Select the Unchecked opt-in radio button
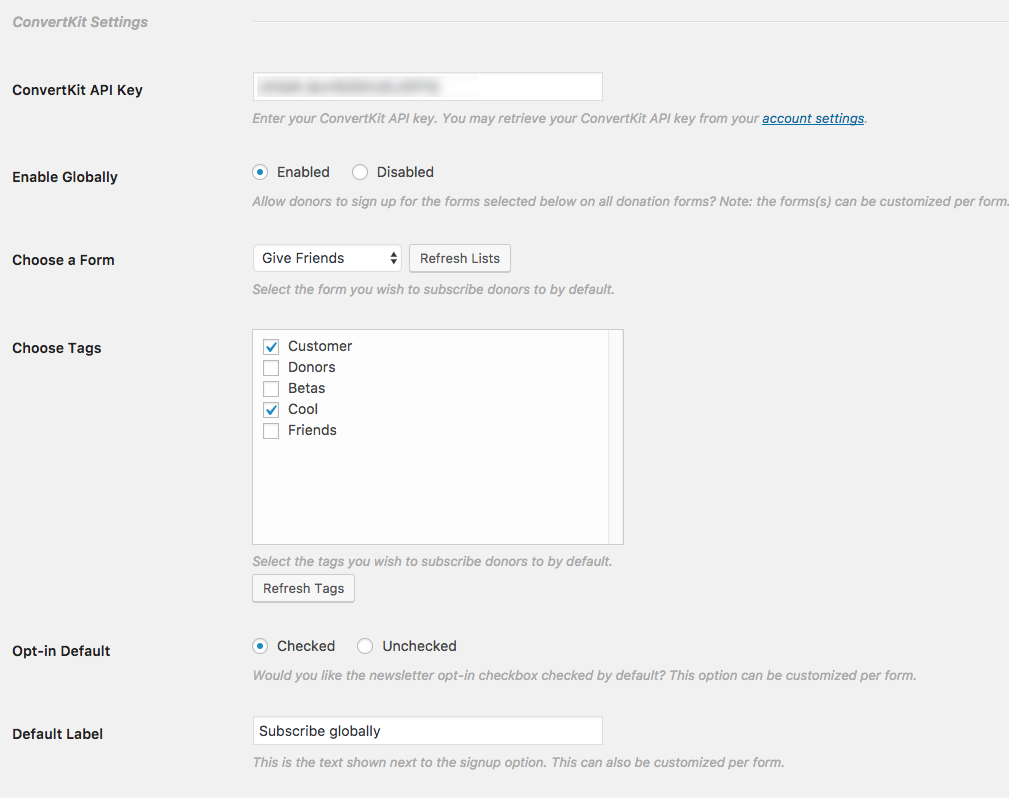 [365, 646]
